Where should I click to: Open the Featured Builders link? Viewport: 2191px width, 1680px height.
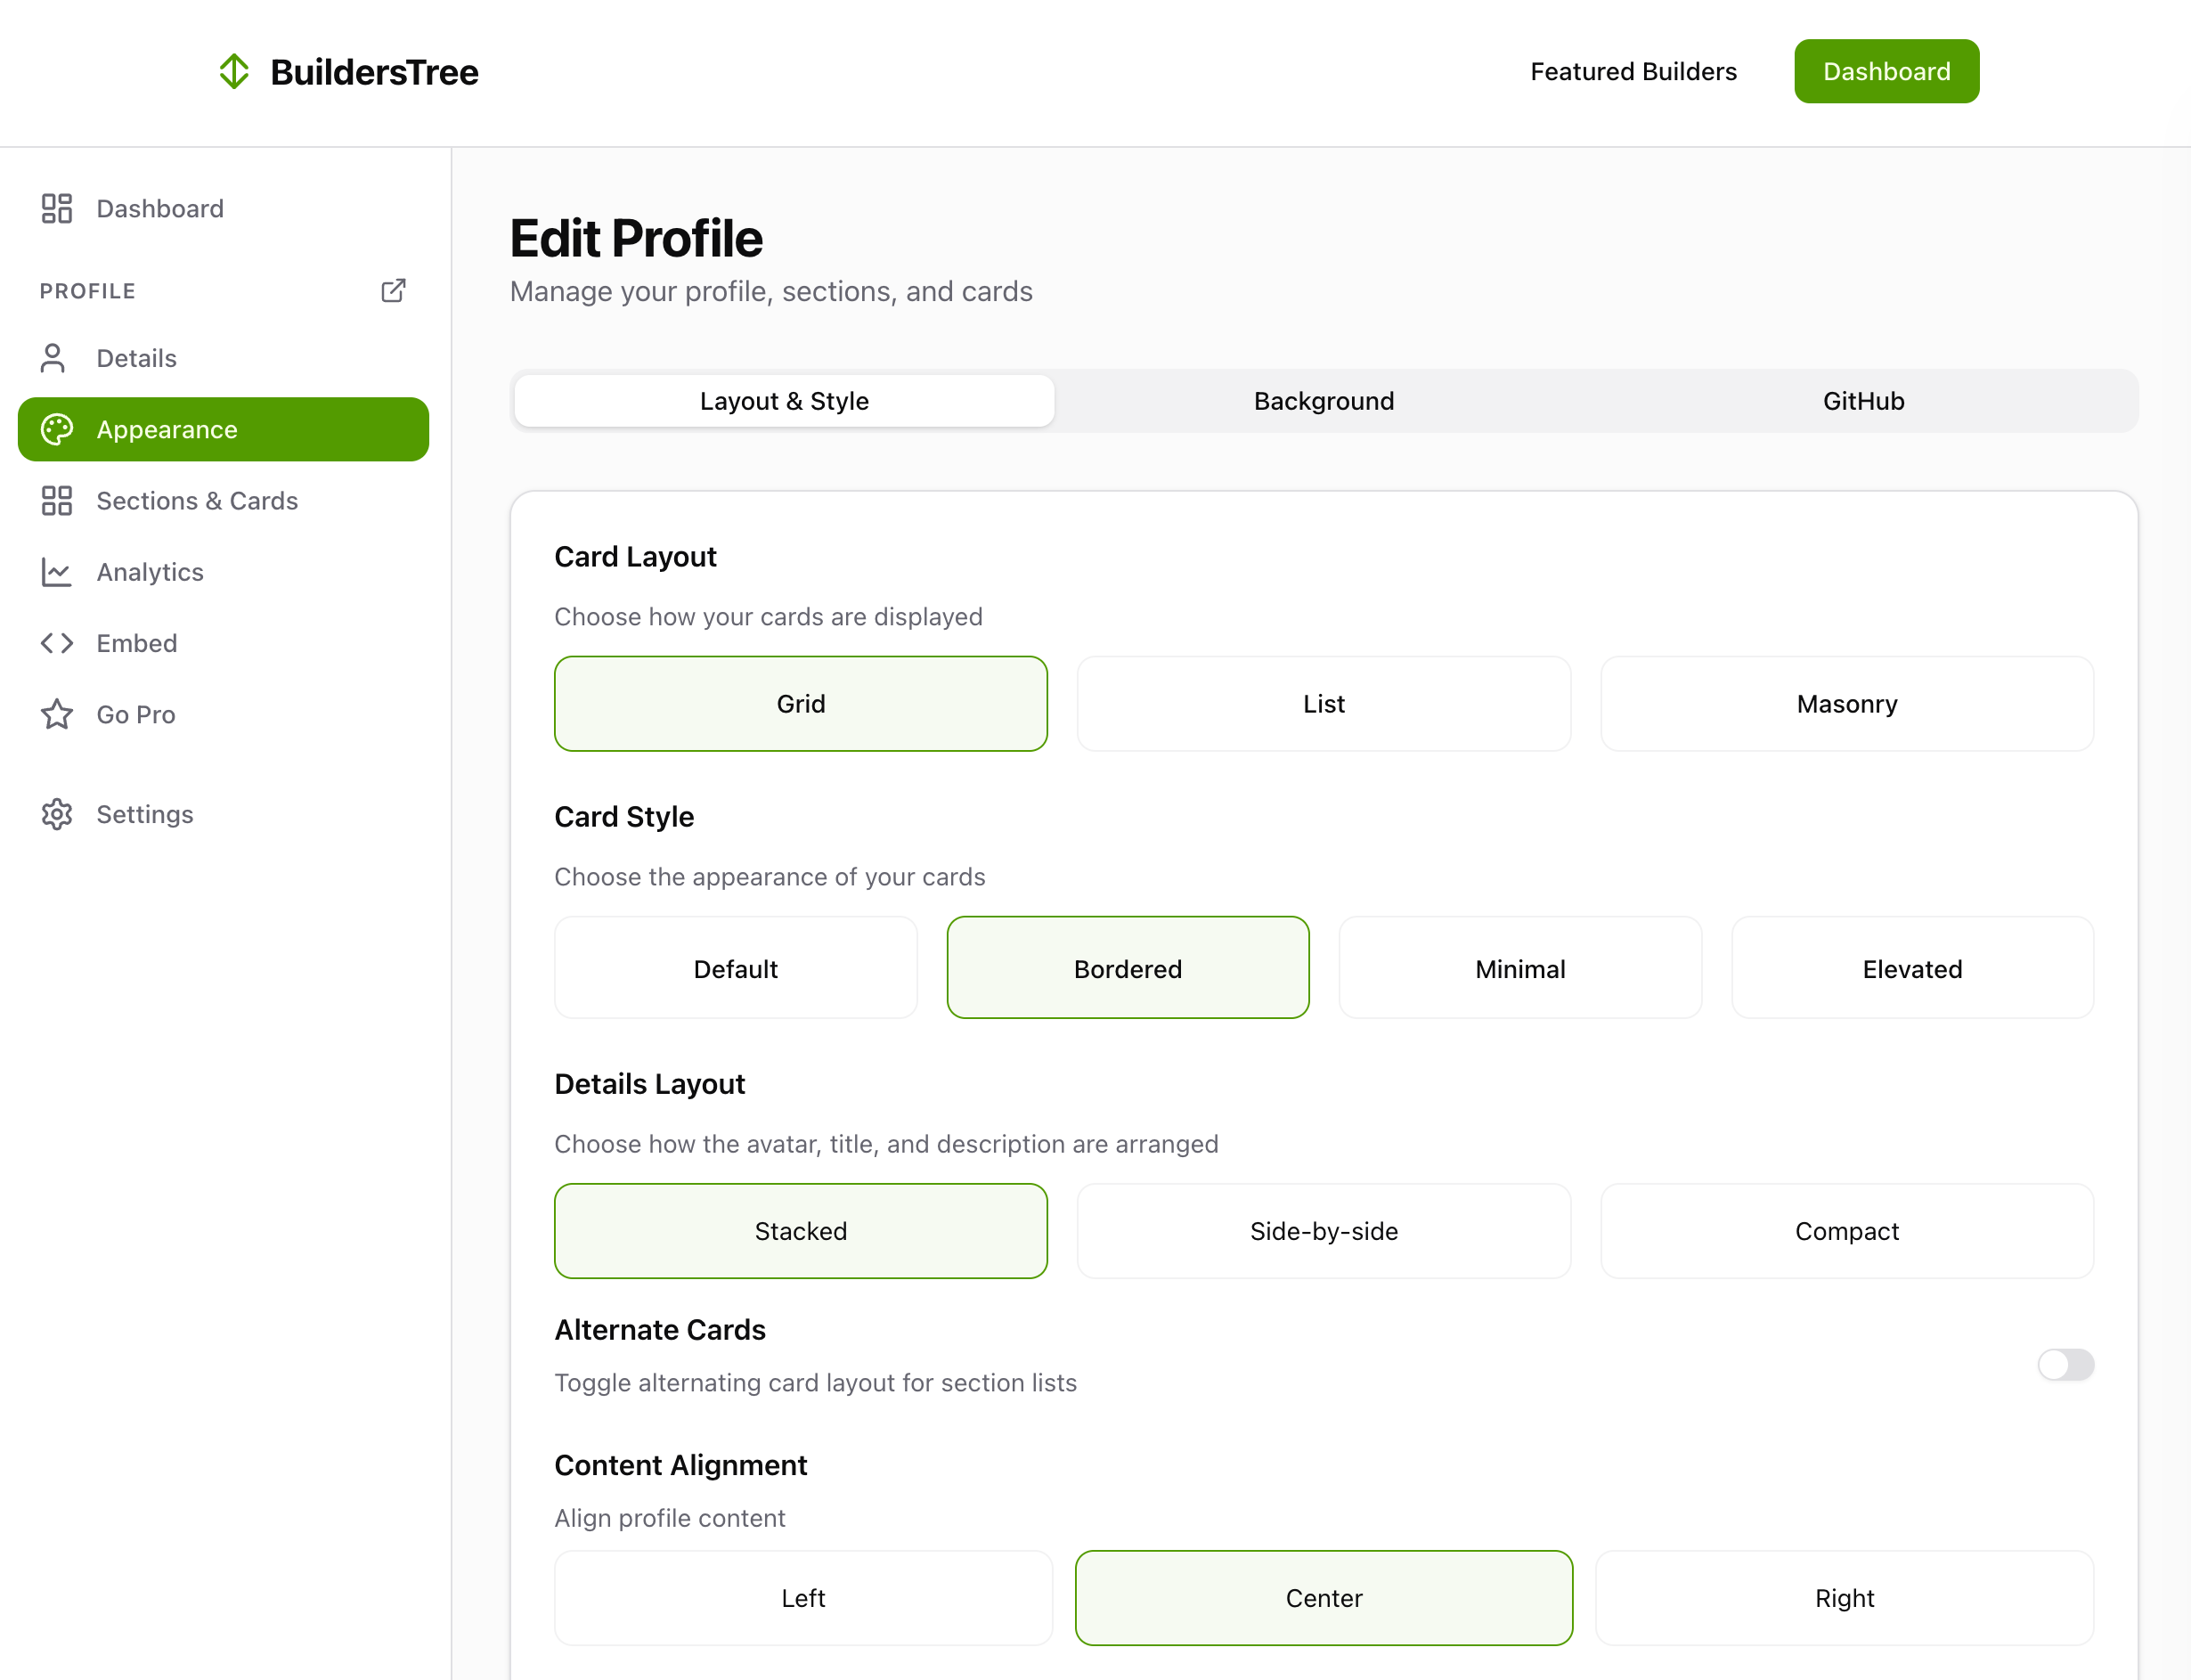click(x=1633, y=71)
